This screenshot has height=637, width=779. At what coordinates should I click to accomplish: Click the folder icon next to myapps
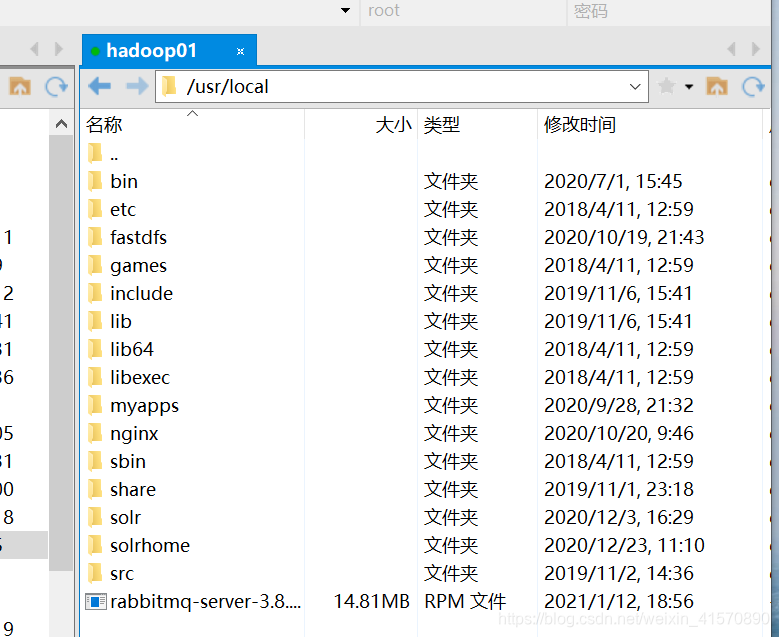[95, 405]
